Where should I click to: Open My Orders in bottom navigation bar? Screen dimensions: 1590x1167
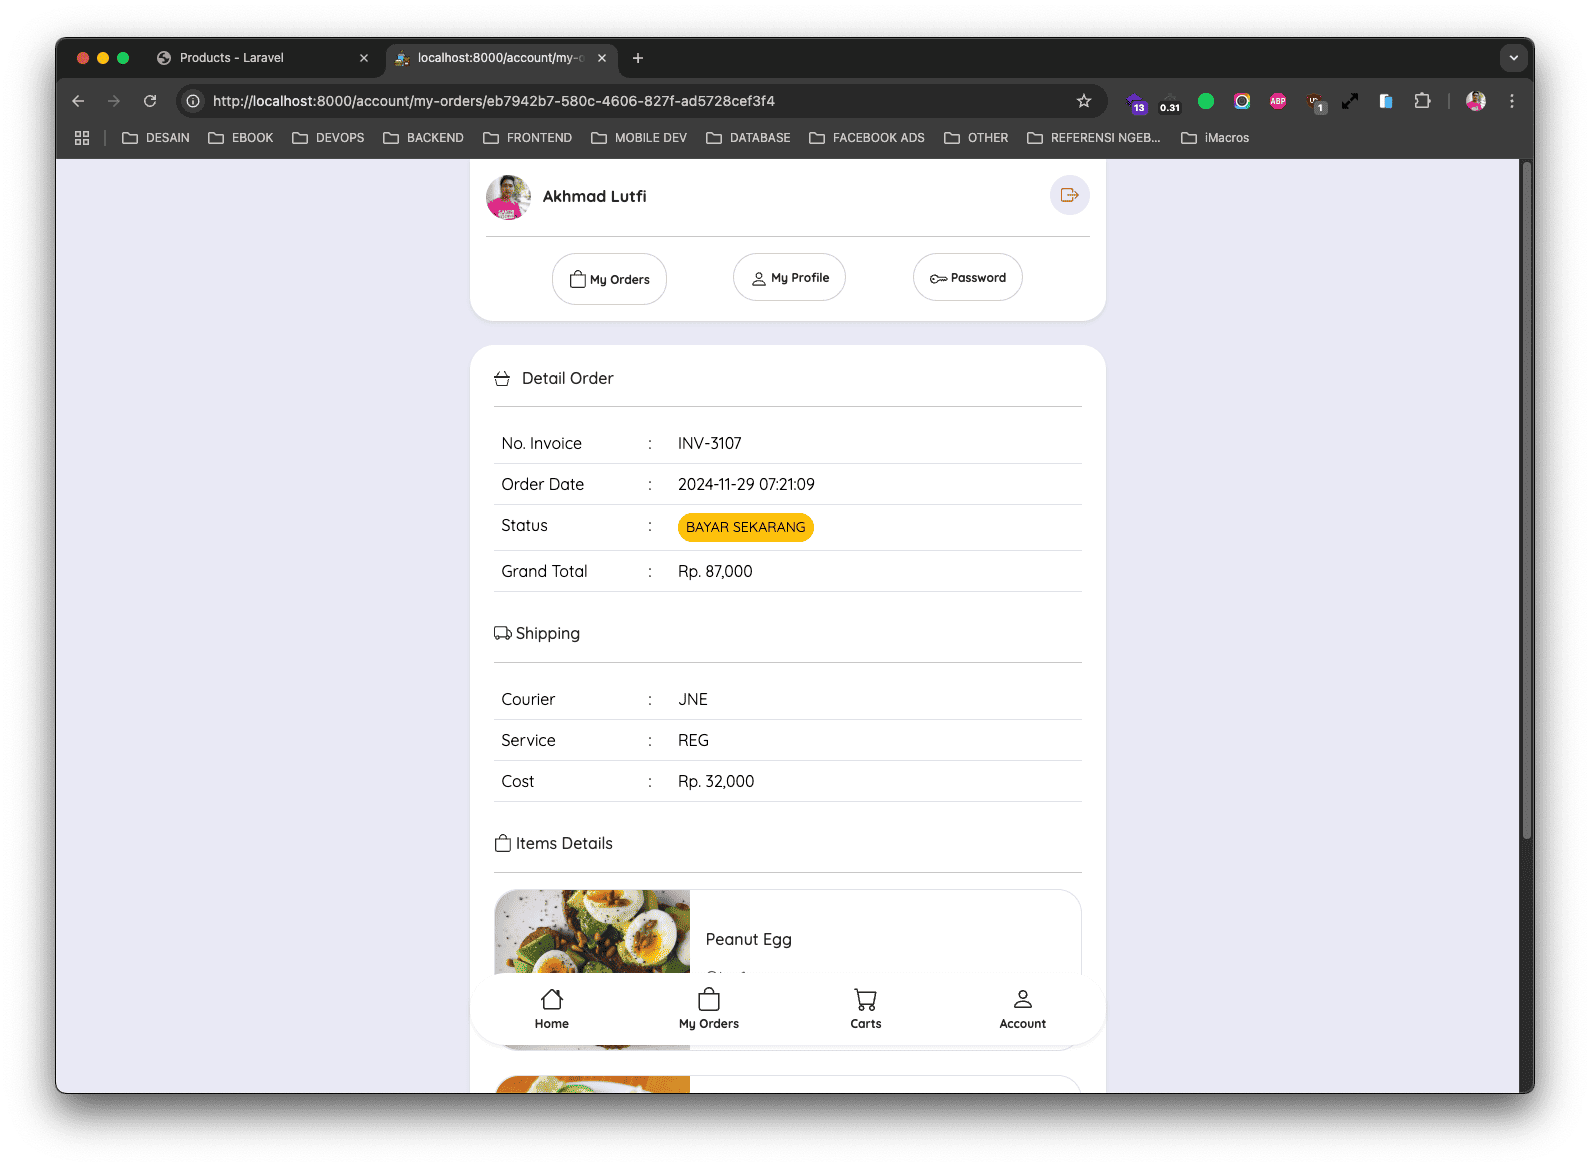pyautogui.click(x=708, y=1008)
